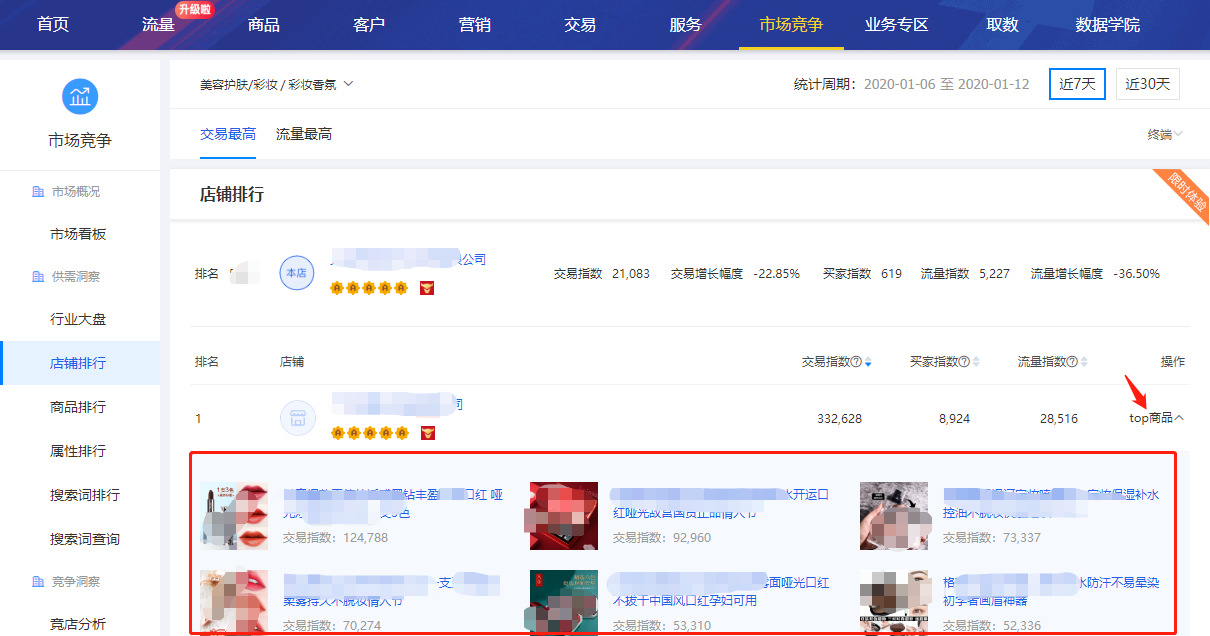Select the 近7天 period button
This screenshot has height=636, width=1210.
[x=1077, y=84]
